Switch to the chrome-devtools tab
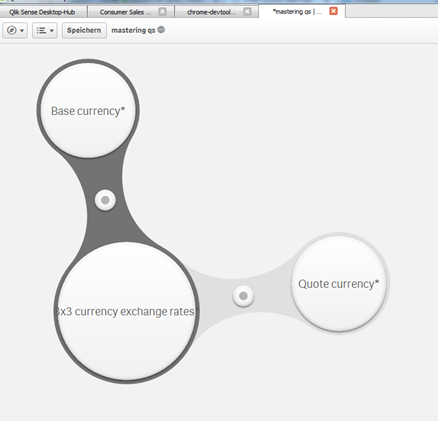The width and height of the screenshot is (438, 421). tap(211, 12)
